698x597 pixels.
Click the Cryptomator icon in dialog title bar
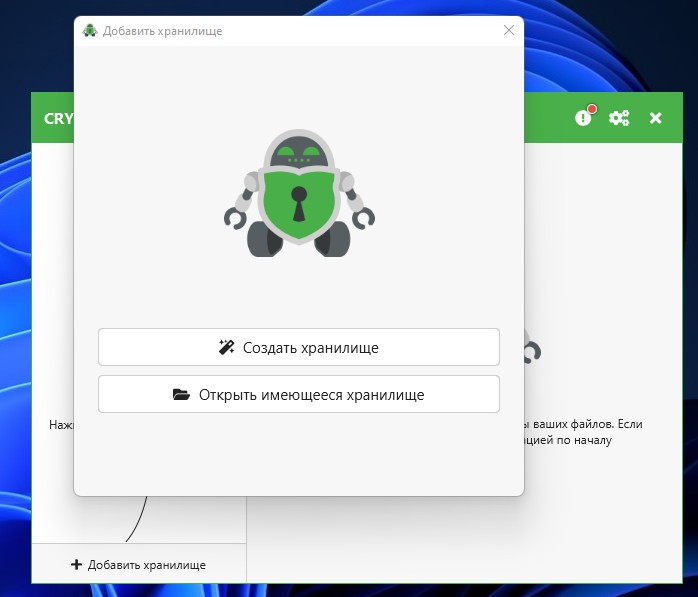click(90, 31)
